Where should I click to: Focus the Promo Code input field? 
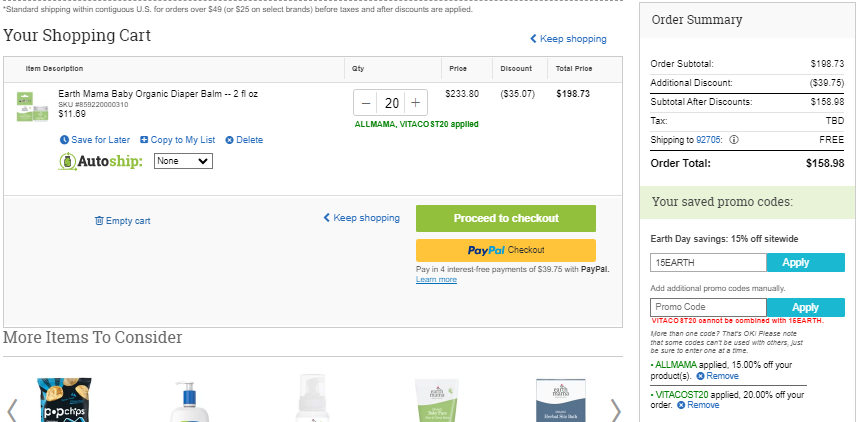coord(708,307)
